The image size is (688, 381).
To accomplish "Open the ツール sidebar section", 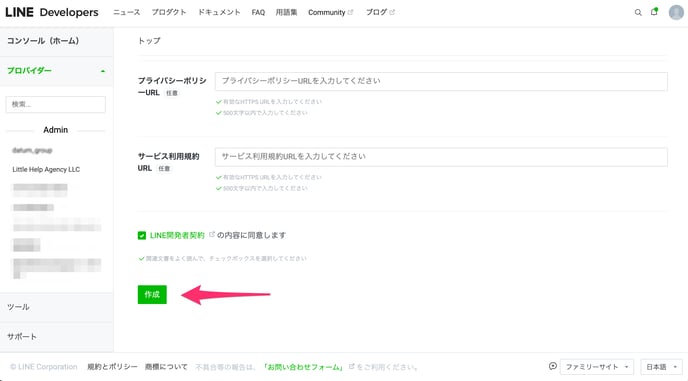I will 57,307.
